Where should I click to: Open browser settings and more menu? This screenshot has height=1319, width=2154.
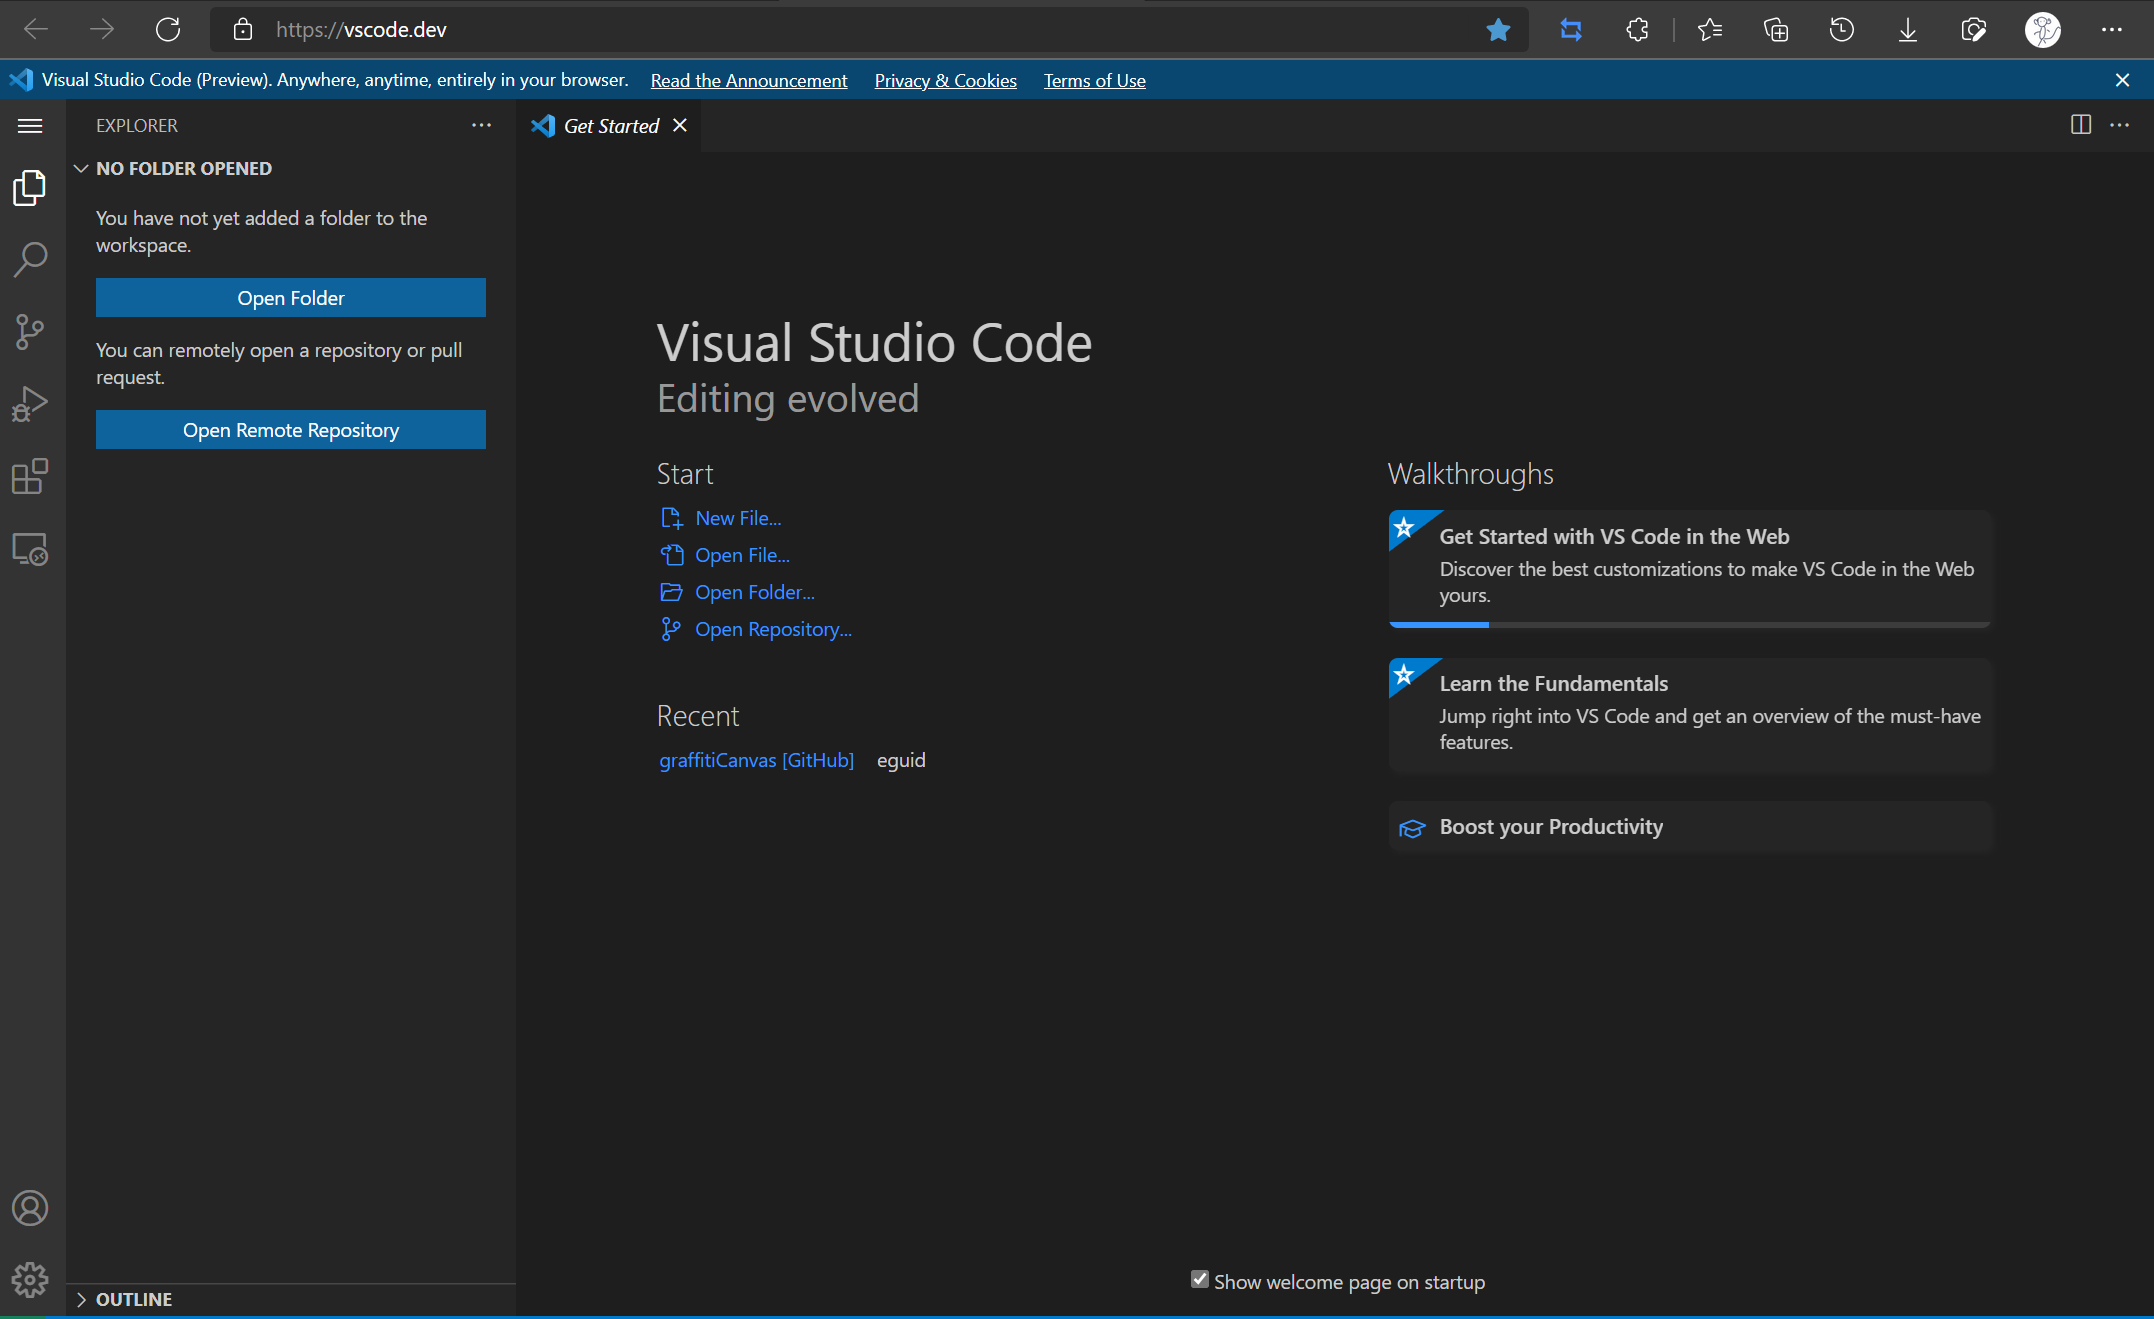(x=2112, y=30)
